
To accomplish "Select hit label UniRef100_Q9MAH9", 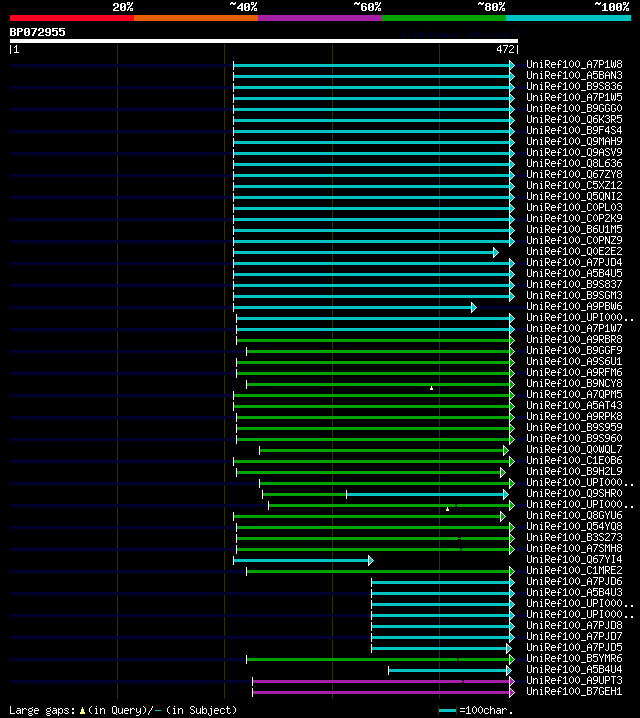I will (x=574, y=141).
